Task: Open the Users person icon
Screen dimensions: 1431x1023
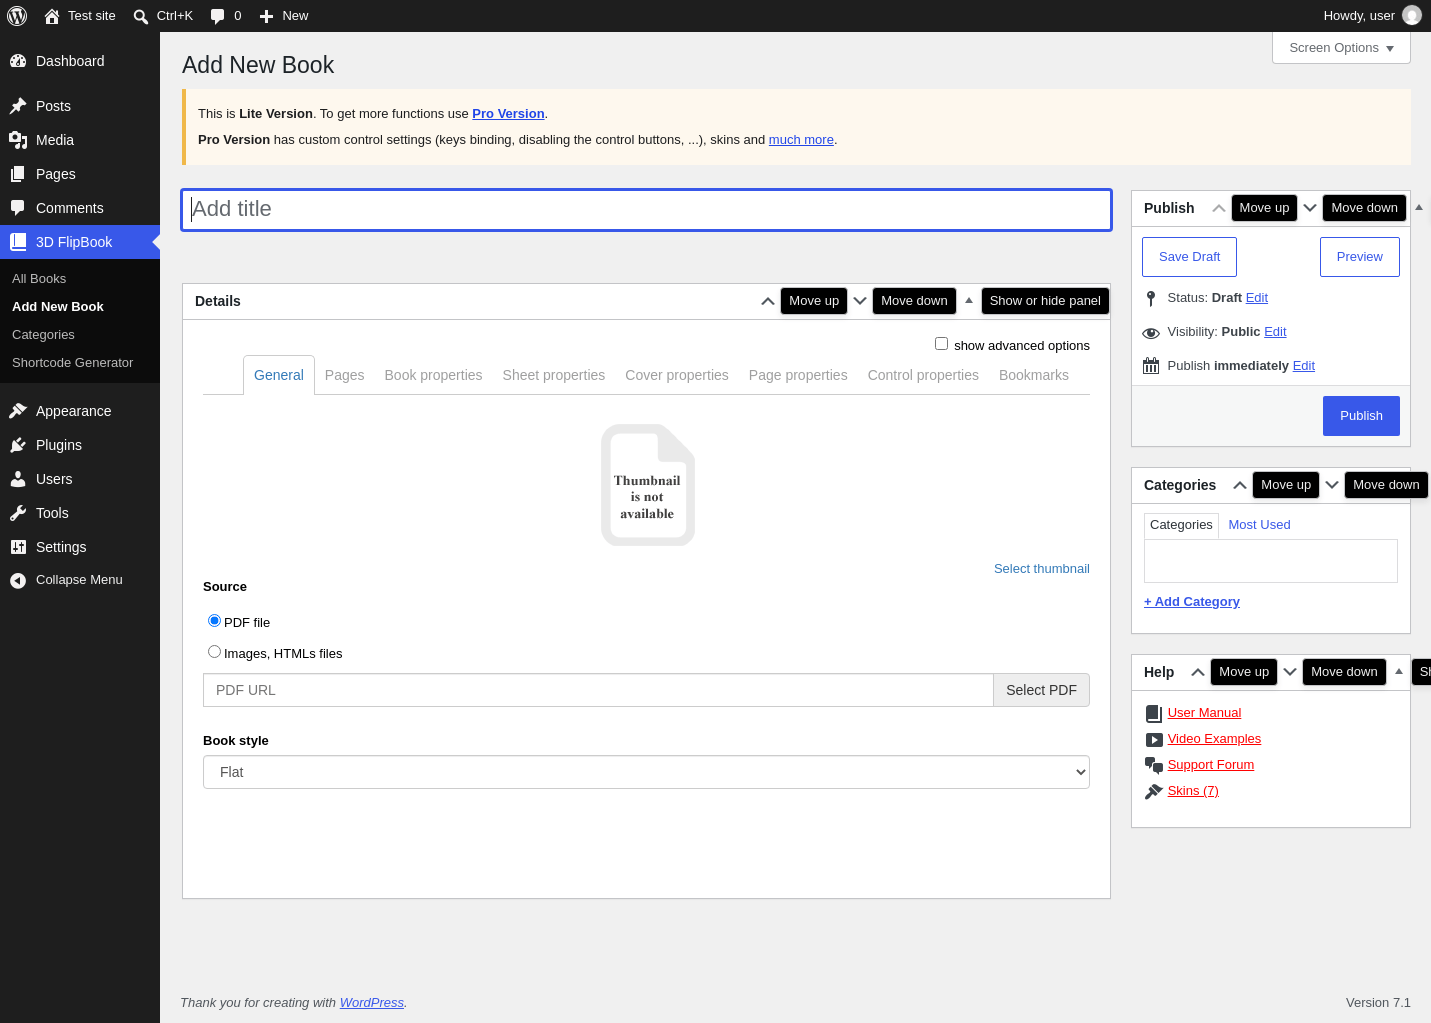Action: pyautogui.click(x=18, y=479)
